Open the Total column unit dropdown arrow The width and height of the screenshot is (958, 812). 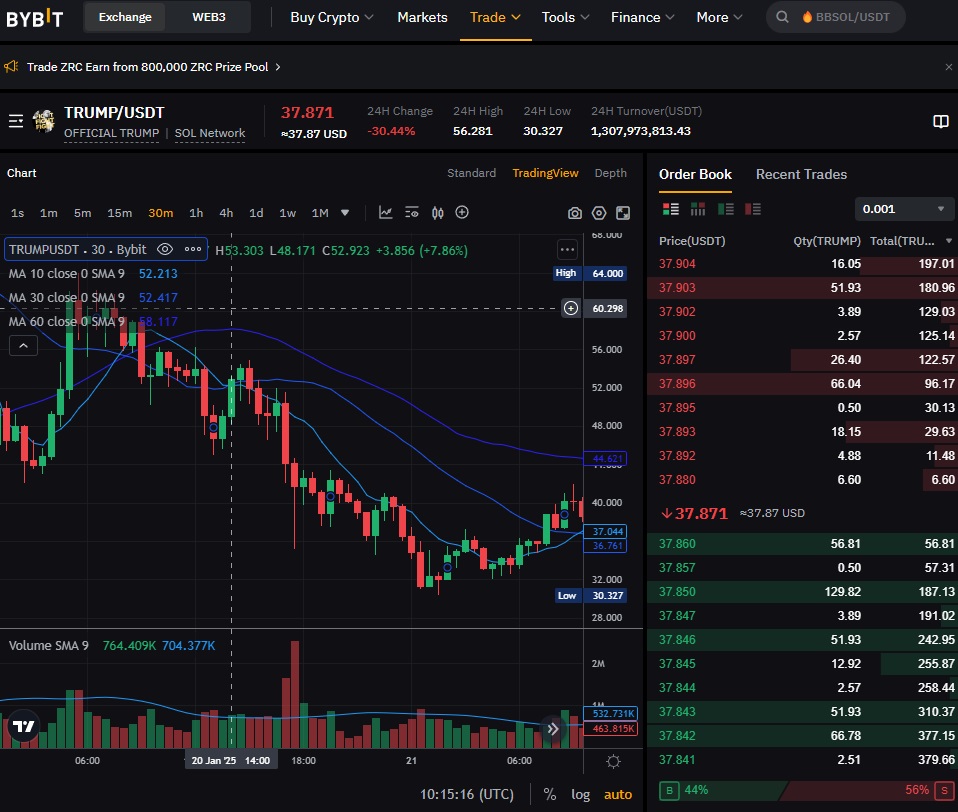coord(948,241)
